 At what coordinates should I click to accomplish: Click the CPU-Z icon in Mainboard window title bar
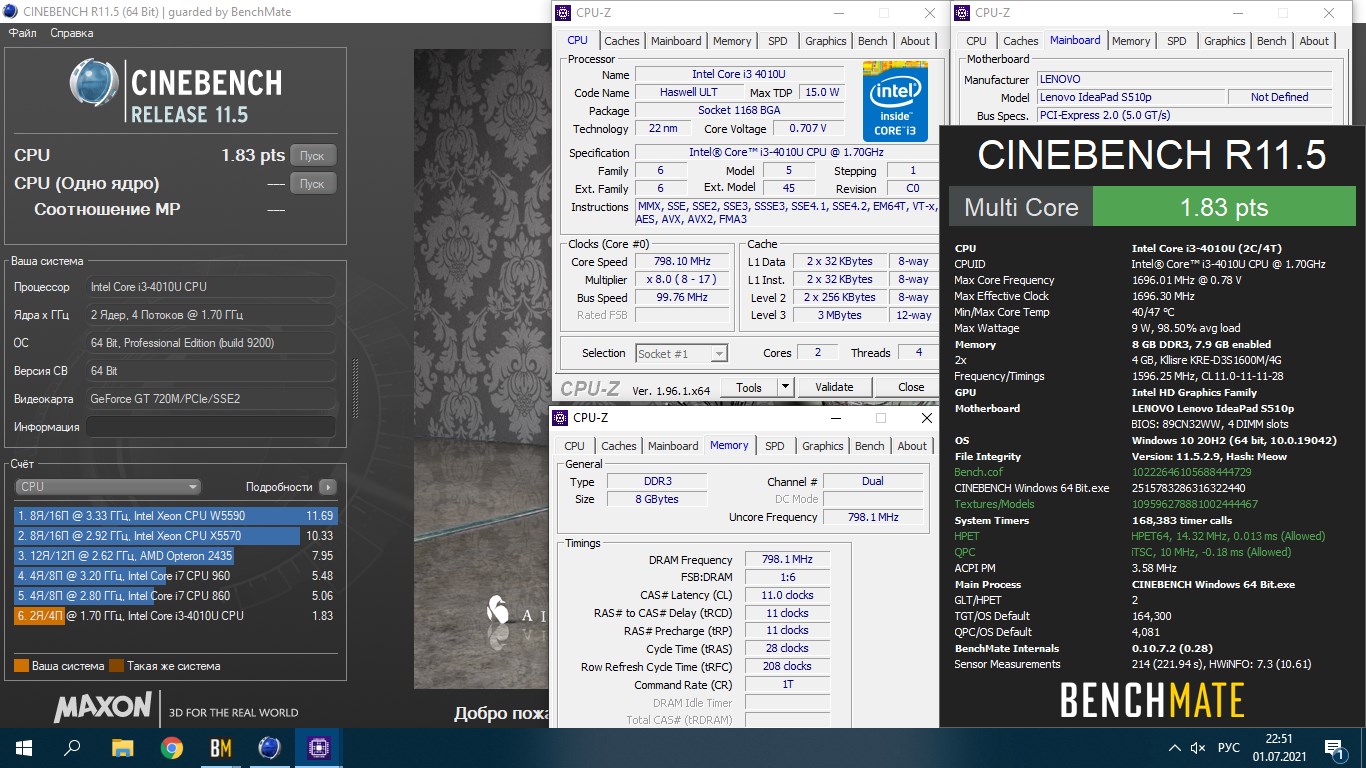pos(962,12)
